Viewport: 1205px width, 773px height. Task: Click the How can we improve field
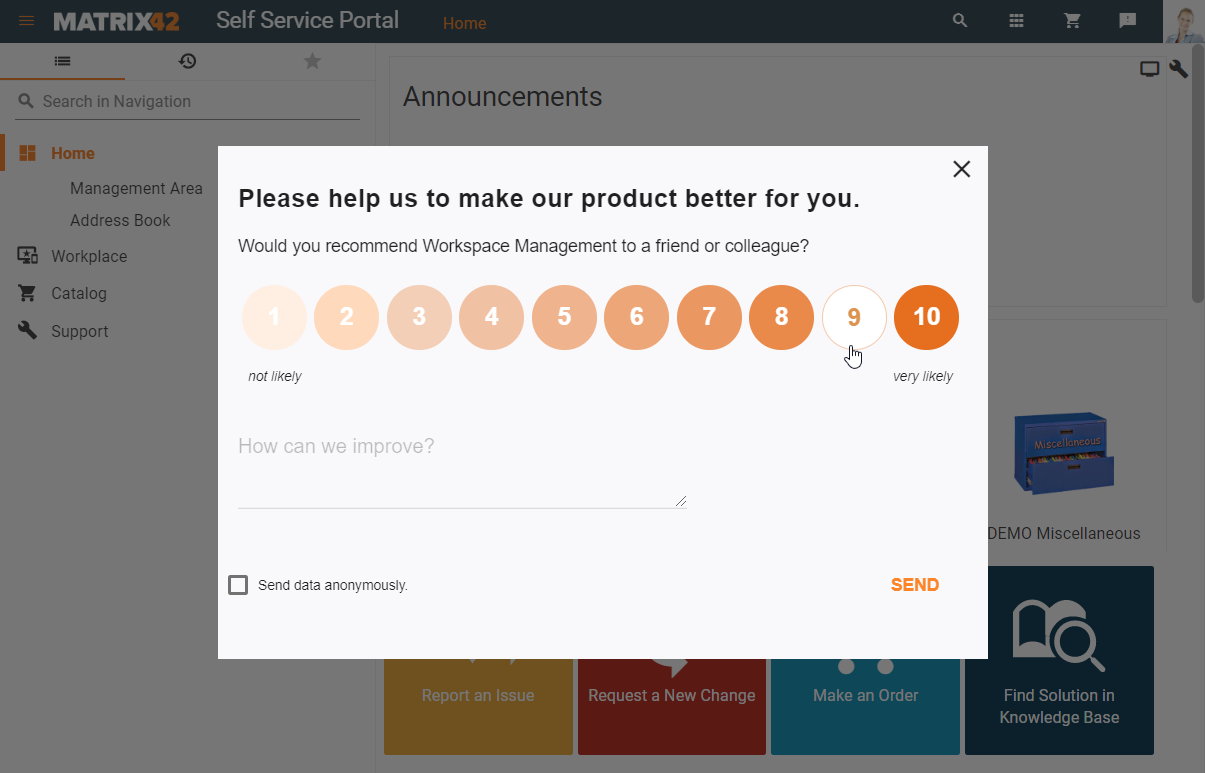(x=461, y=471)
